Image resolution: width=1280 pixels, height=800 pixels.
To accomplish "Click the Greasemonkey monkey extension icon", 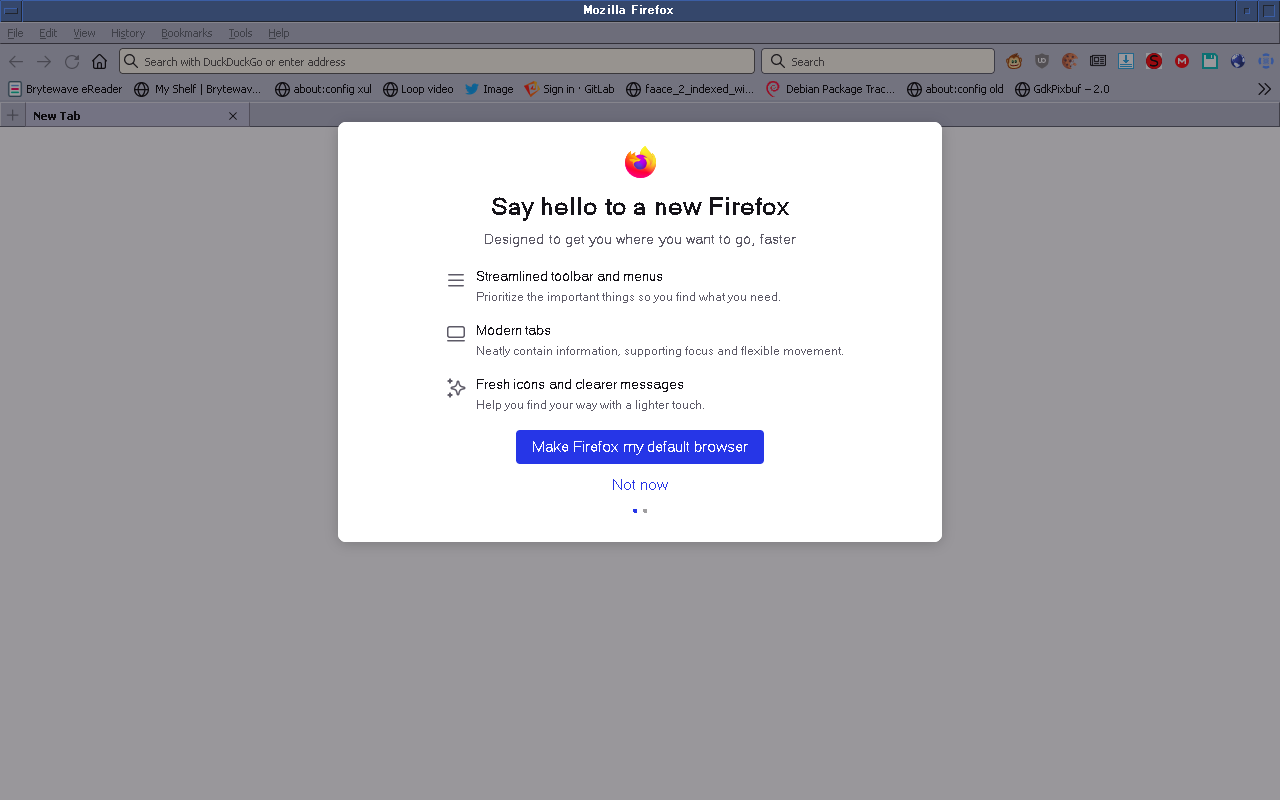I will pyautogui.click(x=1014, y=61).
